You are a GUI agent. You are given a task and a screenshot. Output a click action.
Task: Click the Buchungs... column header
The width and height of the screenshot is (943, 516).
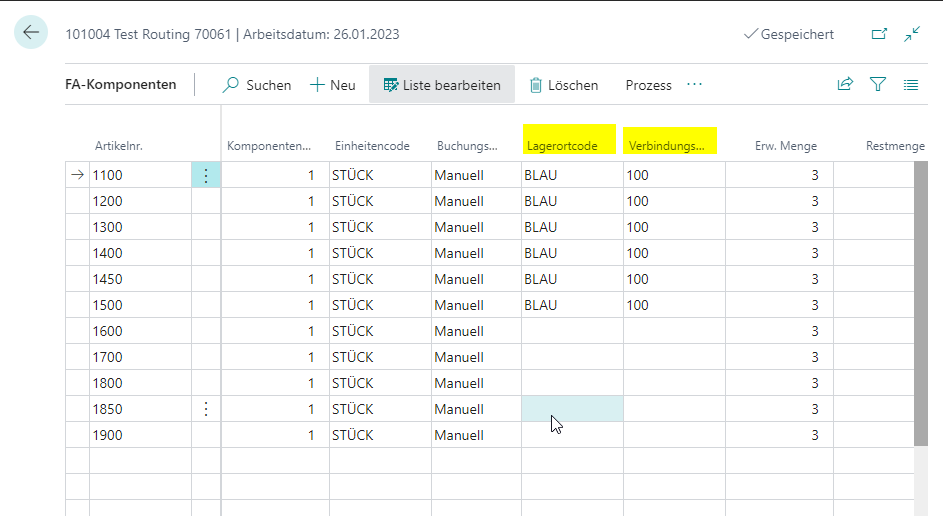(x=467, y=146)
